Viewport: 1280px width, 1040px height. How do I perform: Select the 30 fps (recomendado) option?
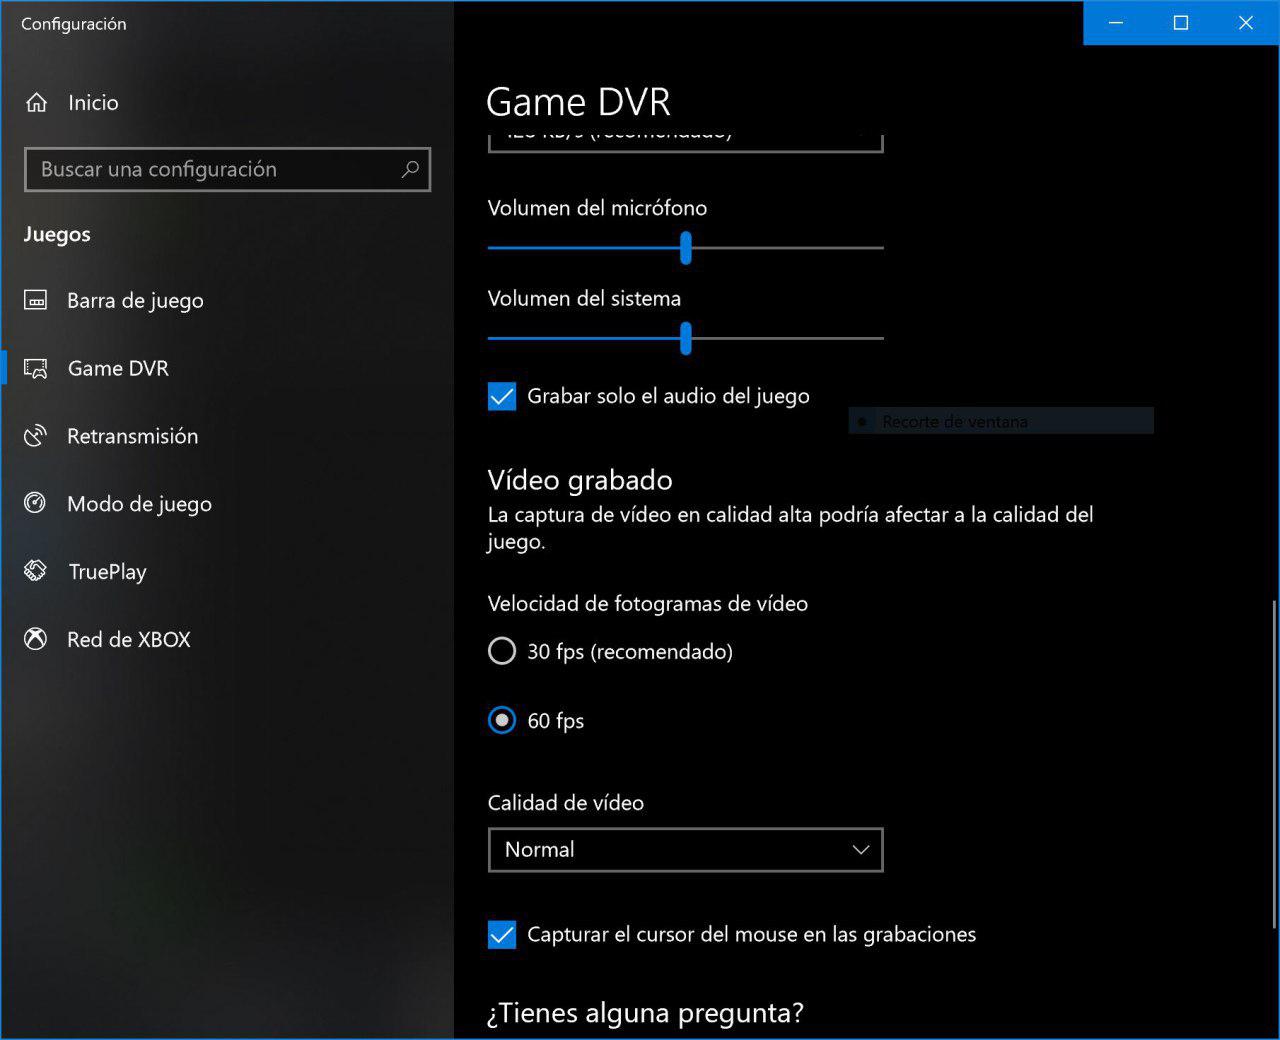tap(502, 652)
